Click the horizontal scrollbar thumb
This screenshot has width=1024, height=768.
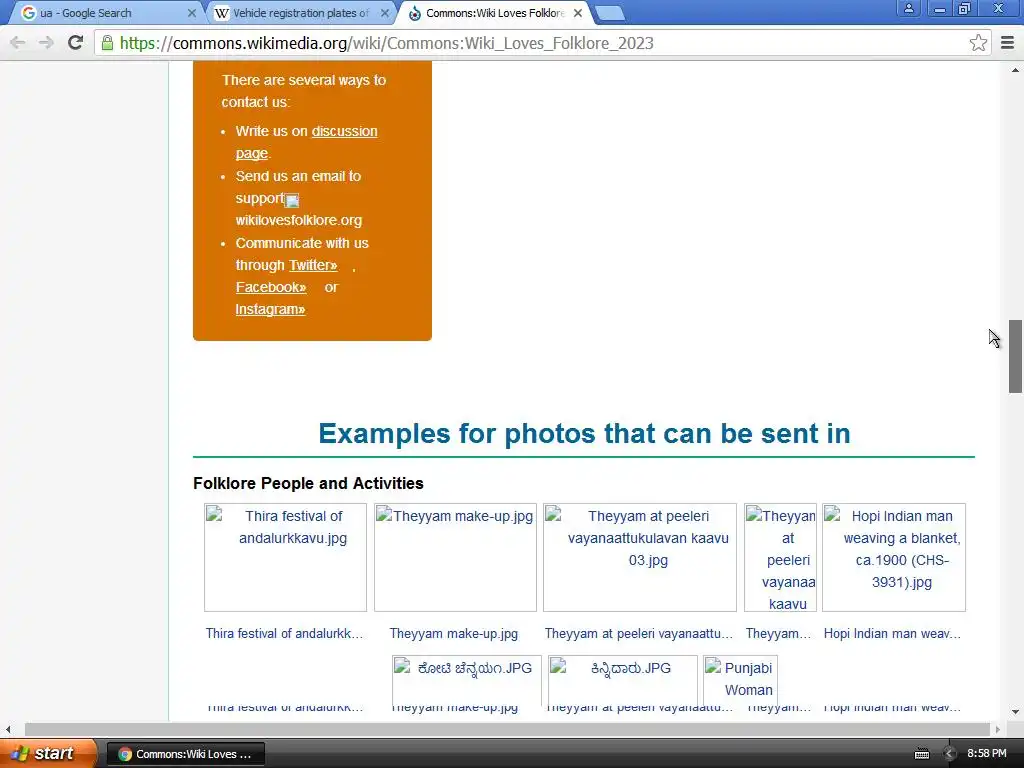[x=507, y=729]
